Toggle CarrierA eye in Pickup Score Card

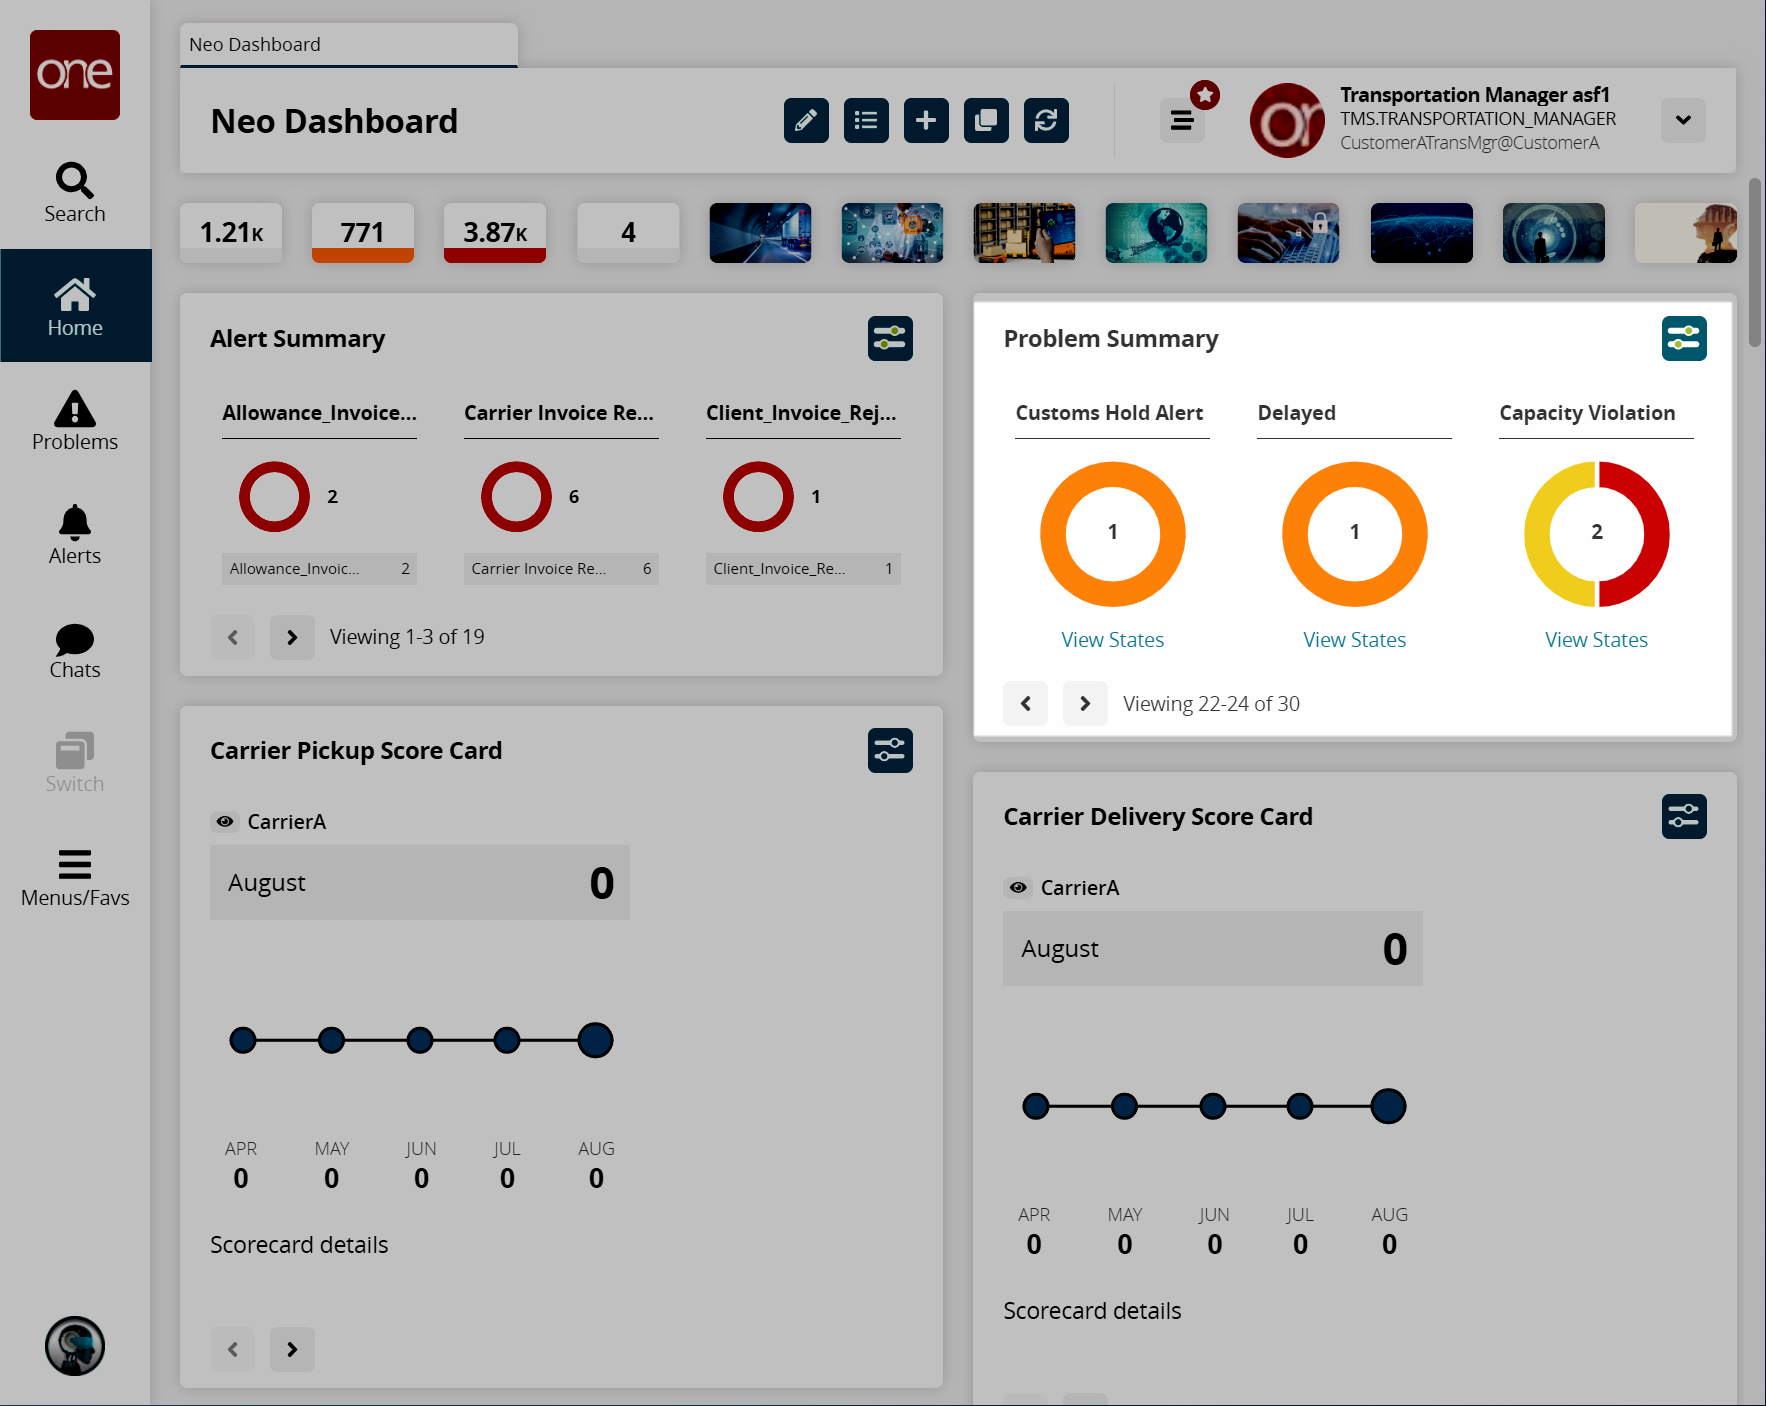pyautogui.click(x=225, y=821)
